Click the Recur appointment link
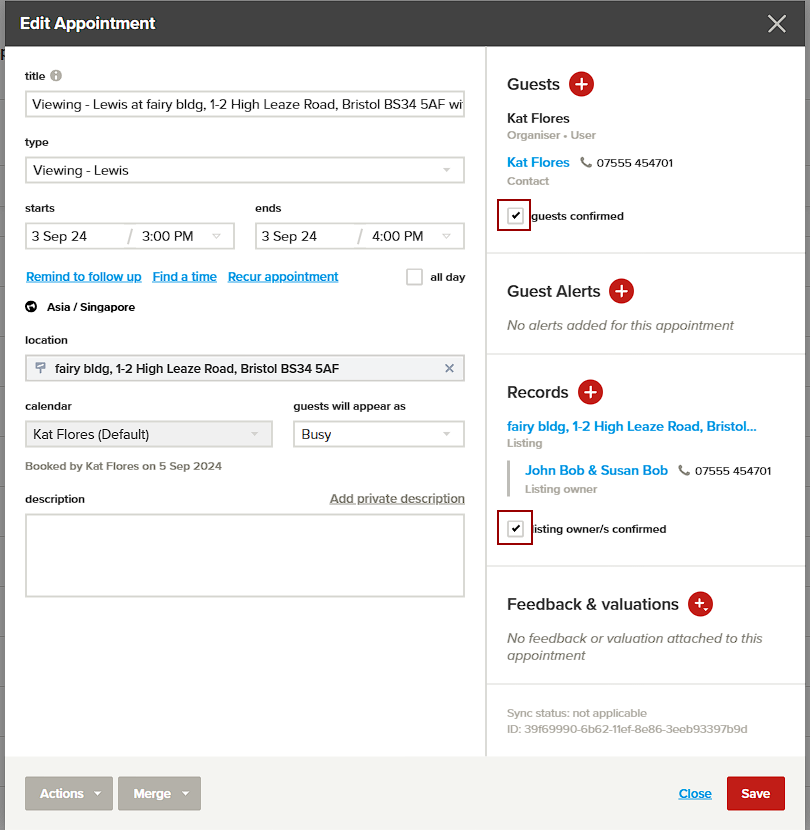This screenshot has height=830, width=810. [x=282, y=277]
